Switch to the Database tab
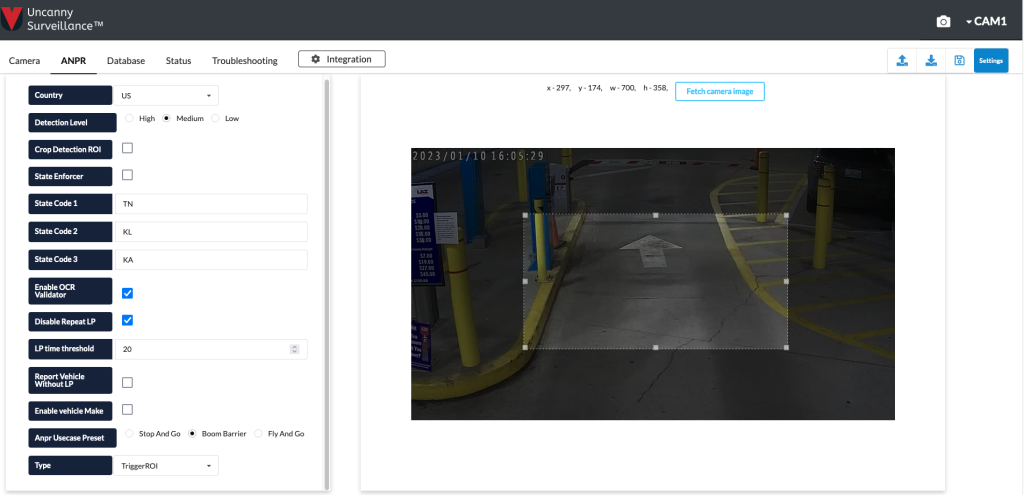This screenshot has height=495, width=1024. (126, 61)
